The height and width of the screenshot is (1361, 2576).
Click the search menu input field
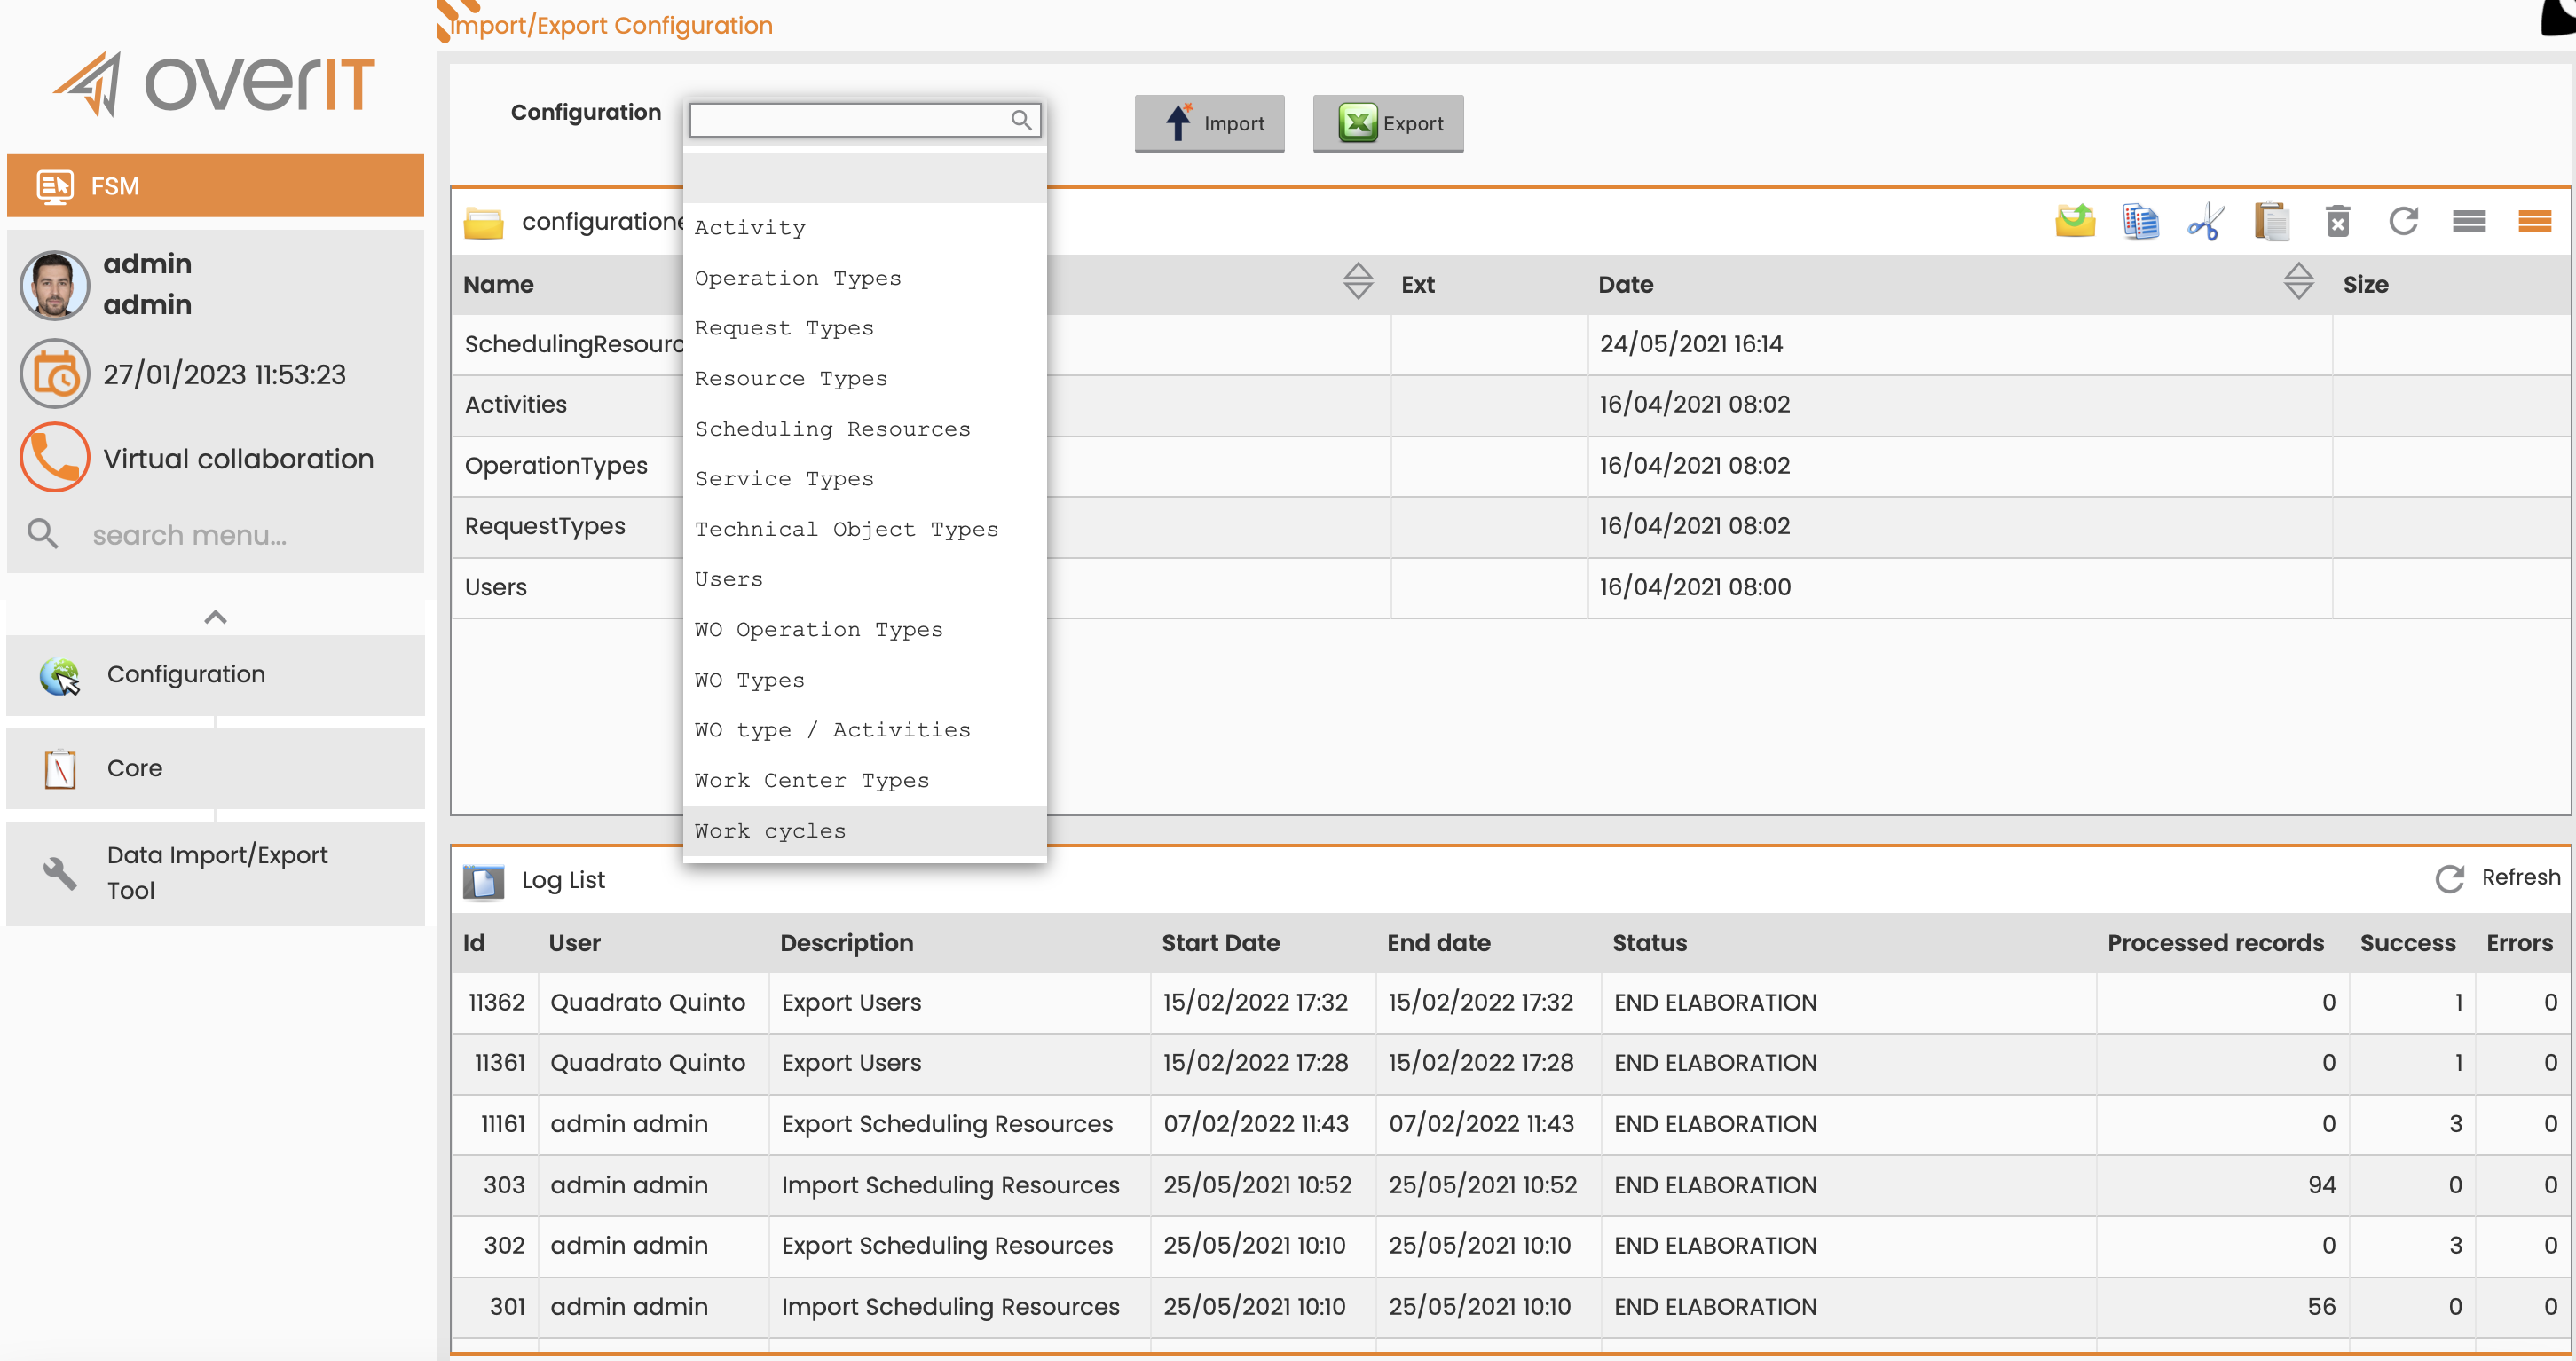[250, 535]
